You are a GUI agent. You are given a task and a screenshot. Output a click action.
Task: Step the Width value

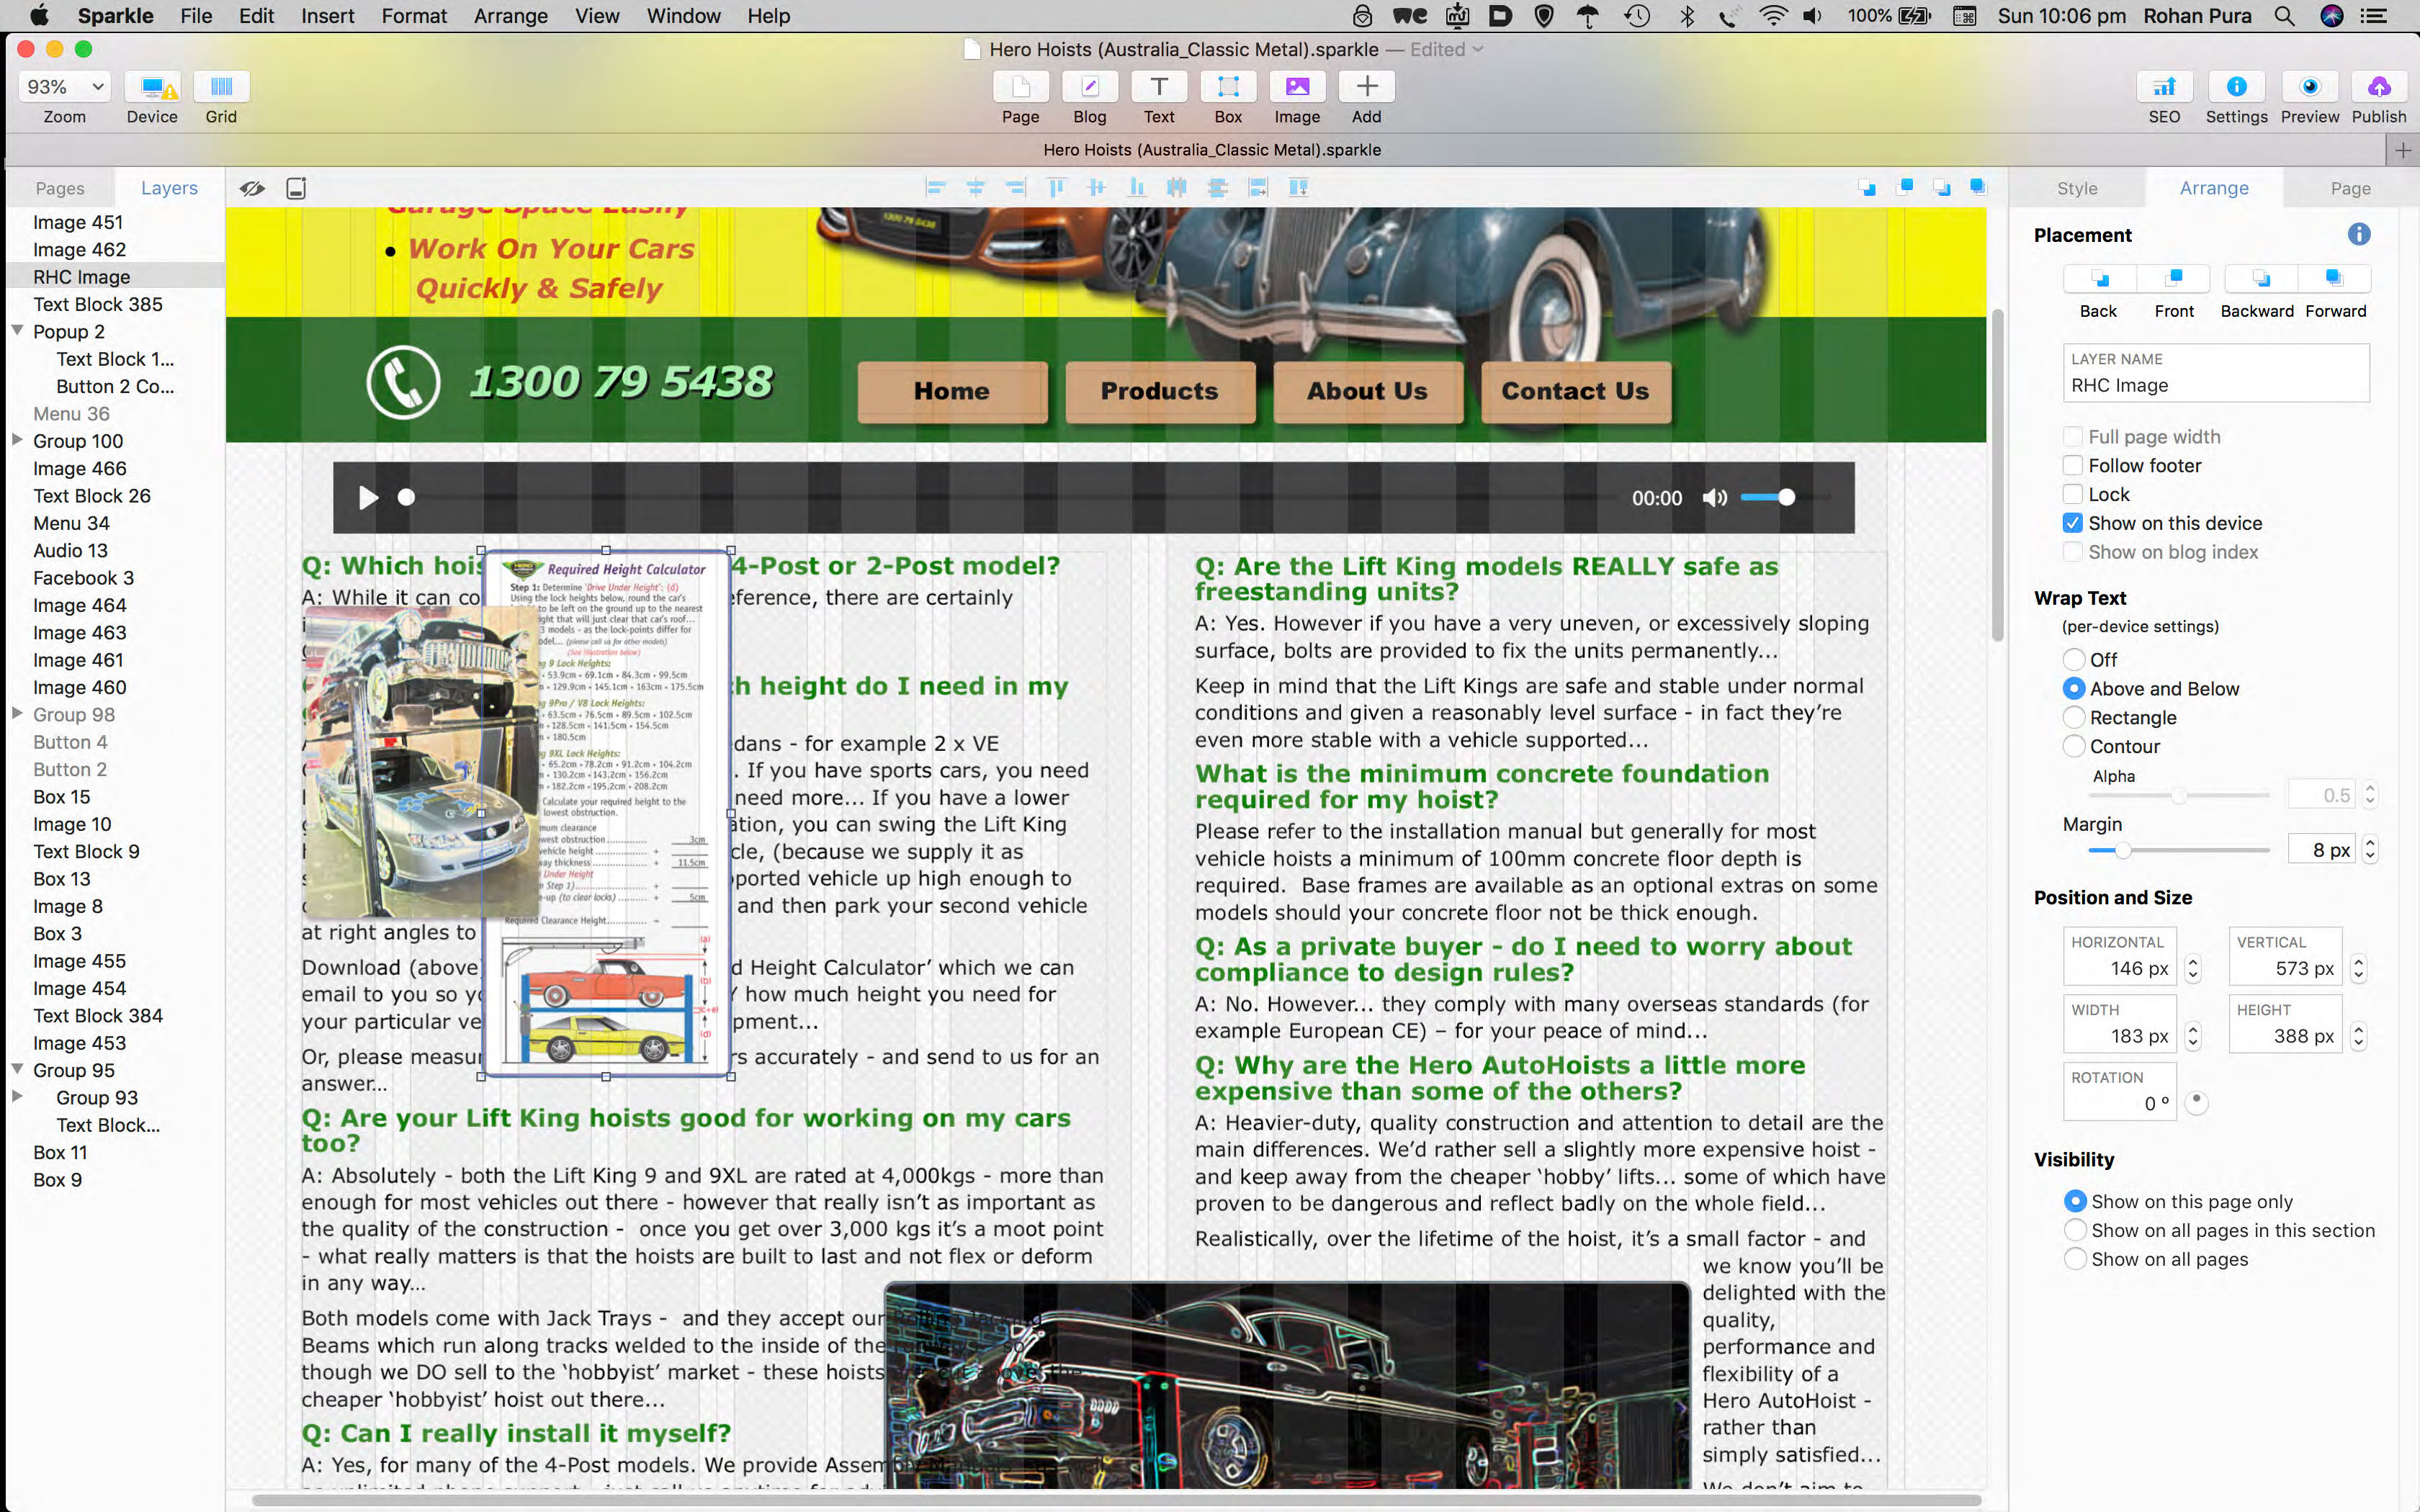tap(2193, 1037)
